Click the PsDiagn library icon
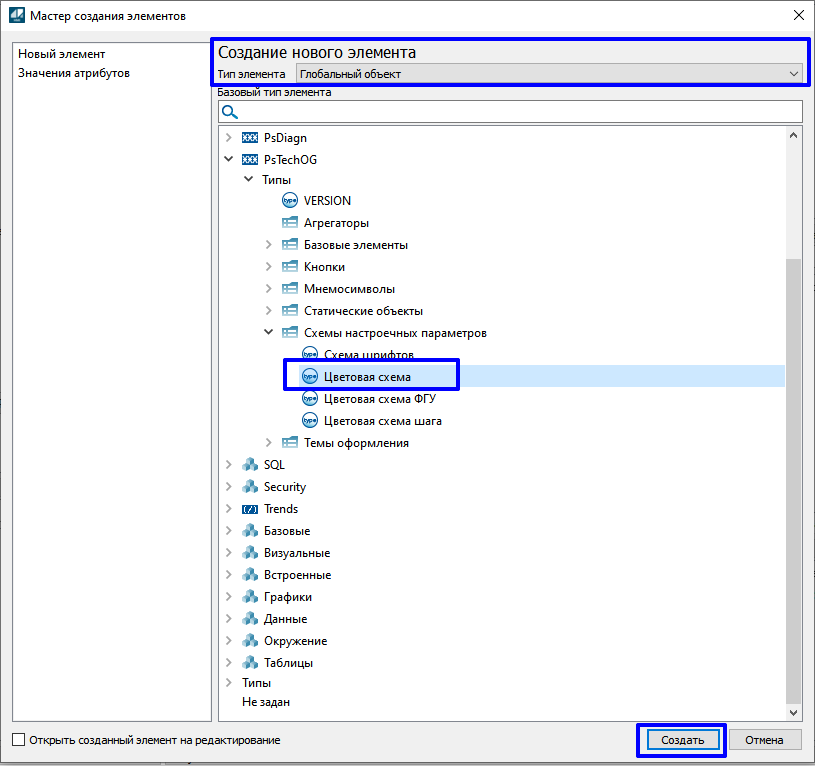 [250, 137]
